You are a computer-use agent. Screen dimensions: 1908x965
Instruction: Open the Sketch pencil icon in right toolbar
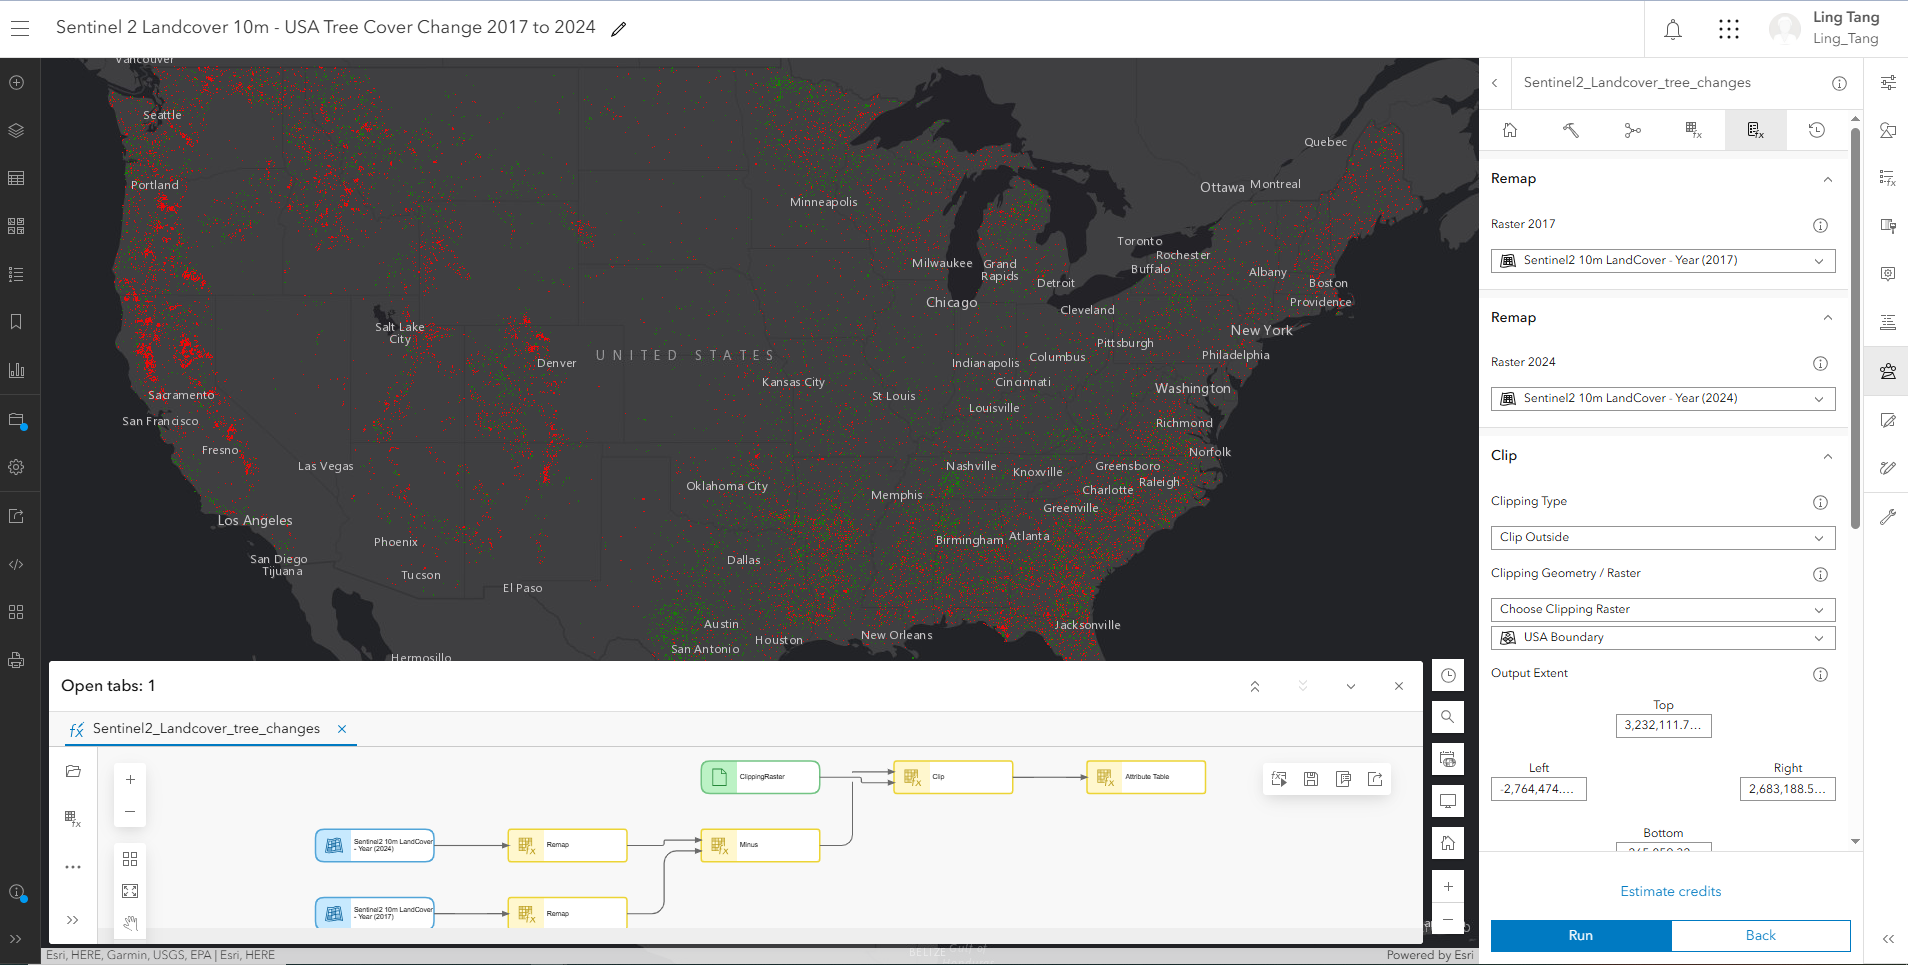click(x=1888, y=468)
